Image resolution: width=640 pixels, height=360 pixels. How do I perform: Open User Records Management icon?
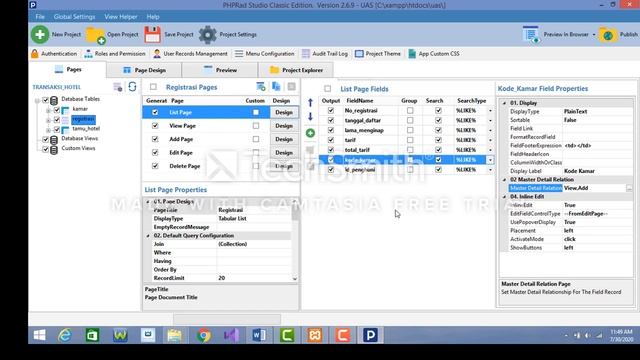tap(157, 53)
